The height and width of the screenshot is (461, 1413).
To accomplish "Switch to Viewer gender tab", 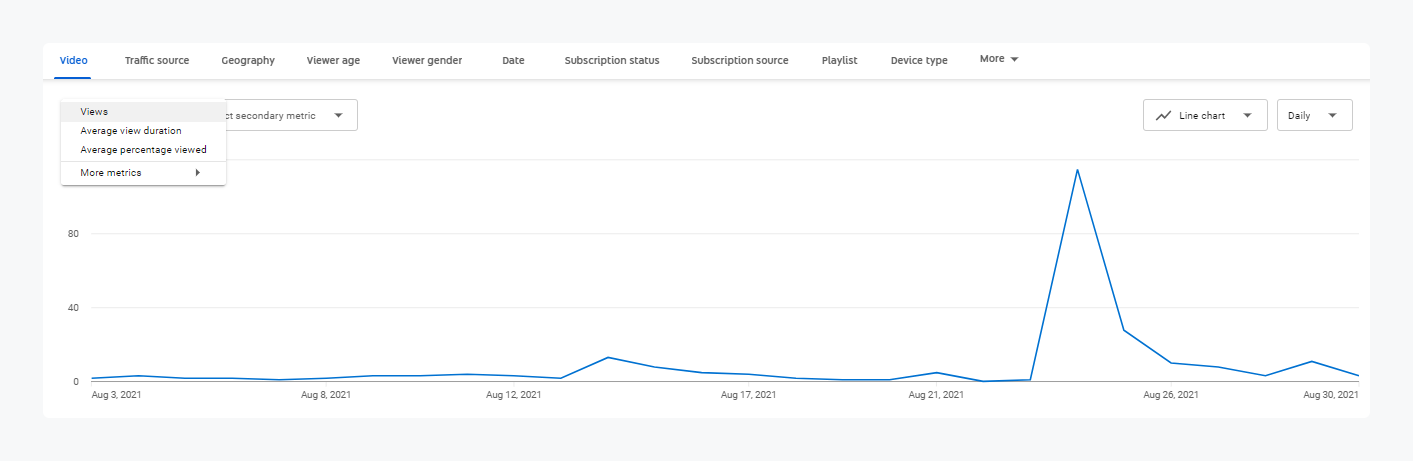I will 427,60.
